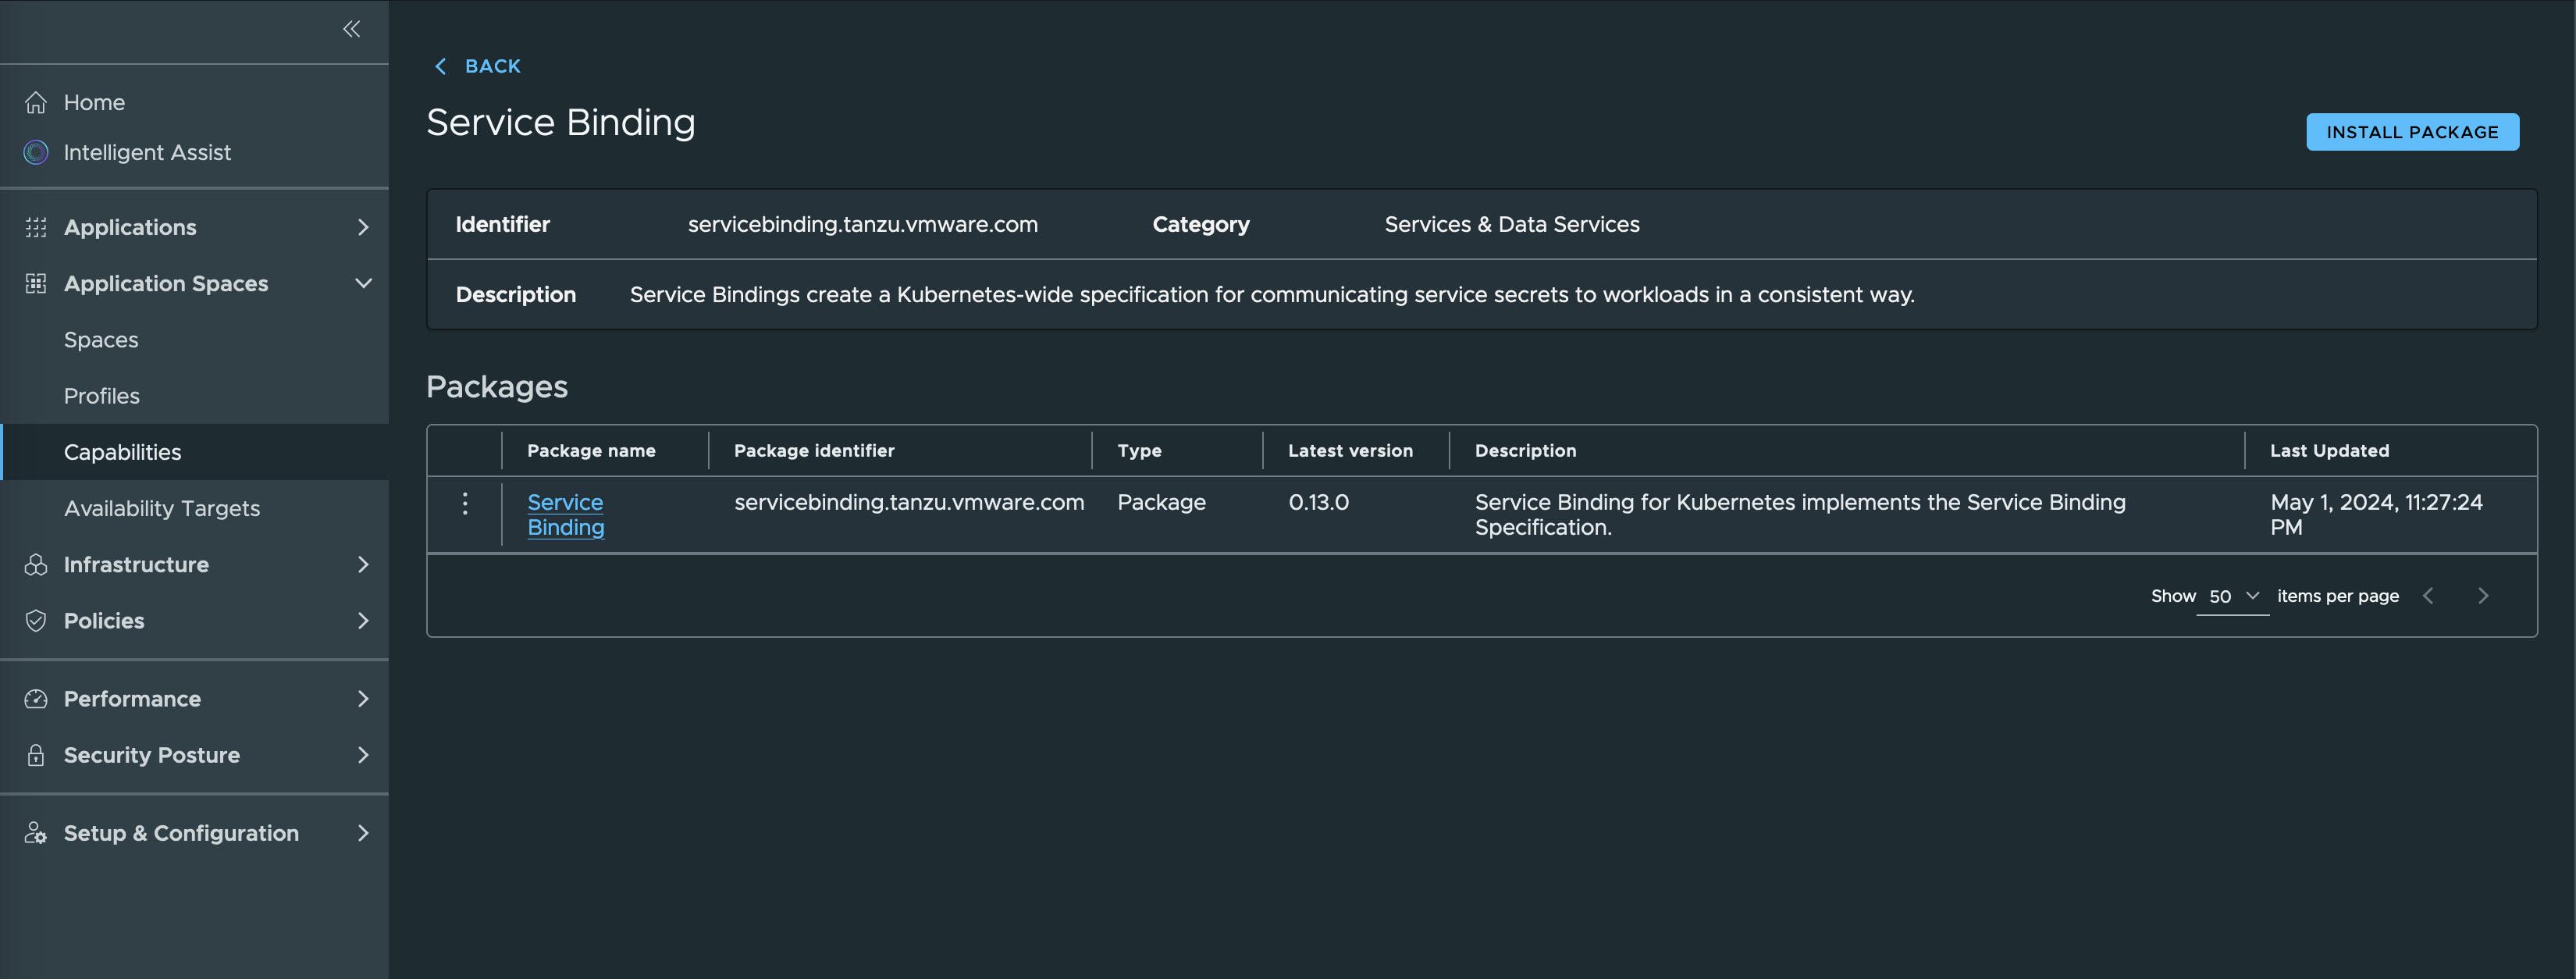Click the Latest version column header

tap(1350, 450)
